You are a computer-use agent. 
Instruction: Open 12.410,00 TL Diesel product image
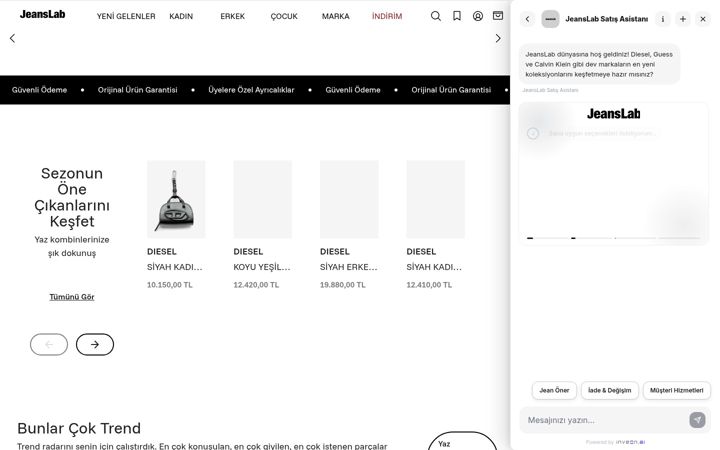435,199
